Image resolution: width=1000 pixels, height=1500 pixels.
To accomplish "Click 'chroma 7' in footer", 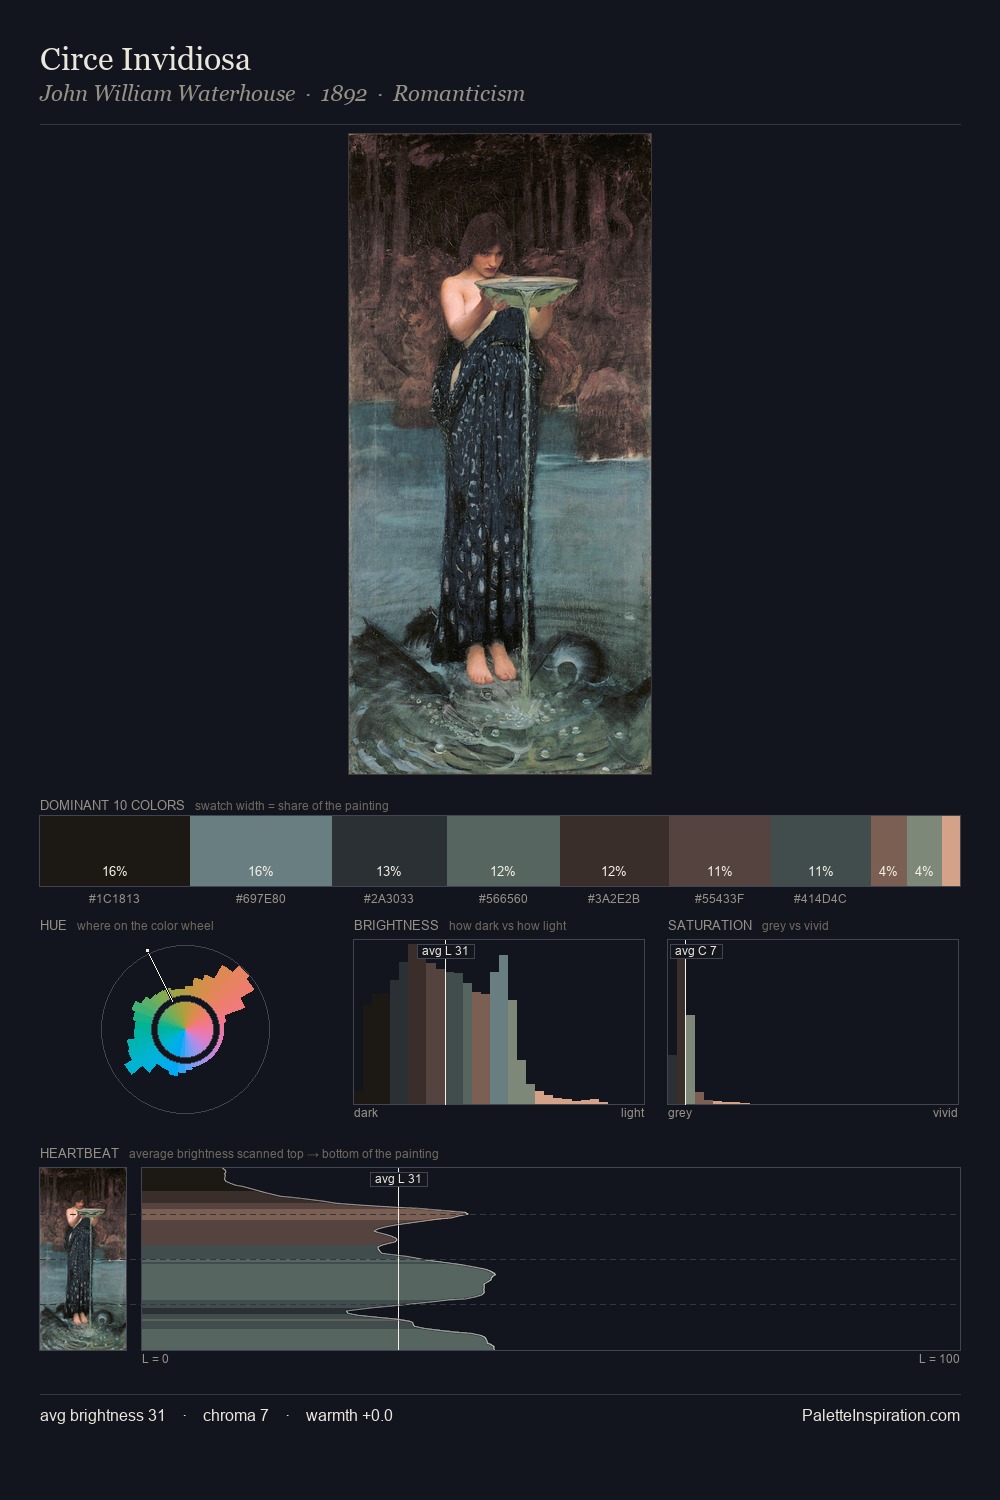I will pos(236,1415).
